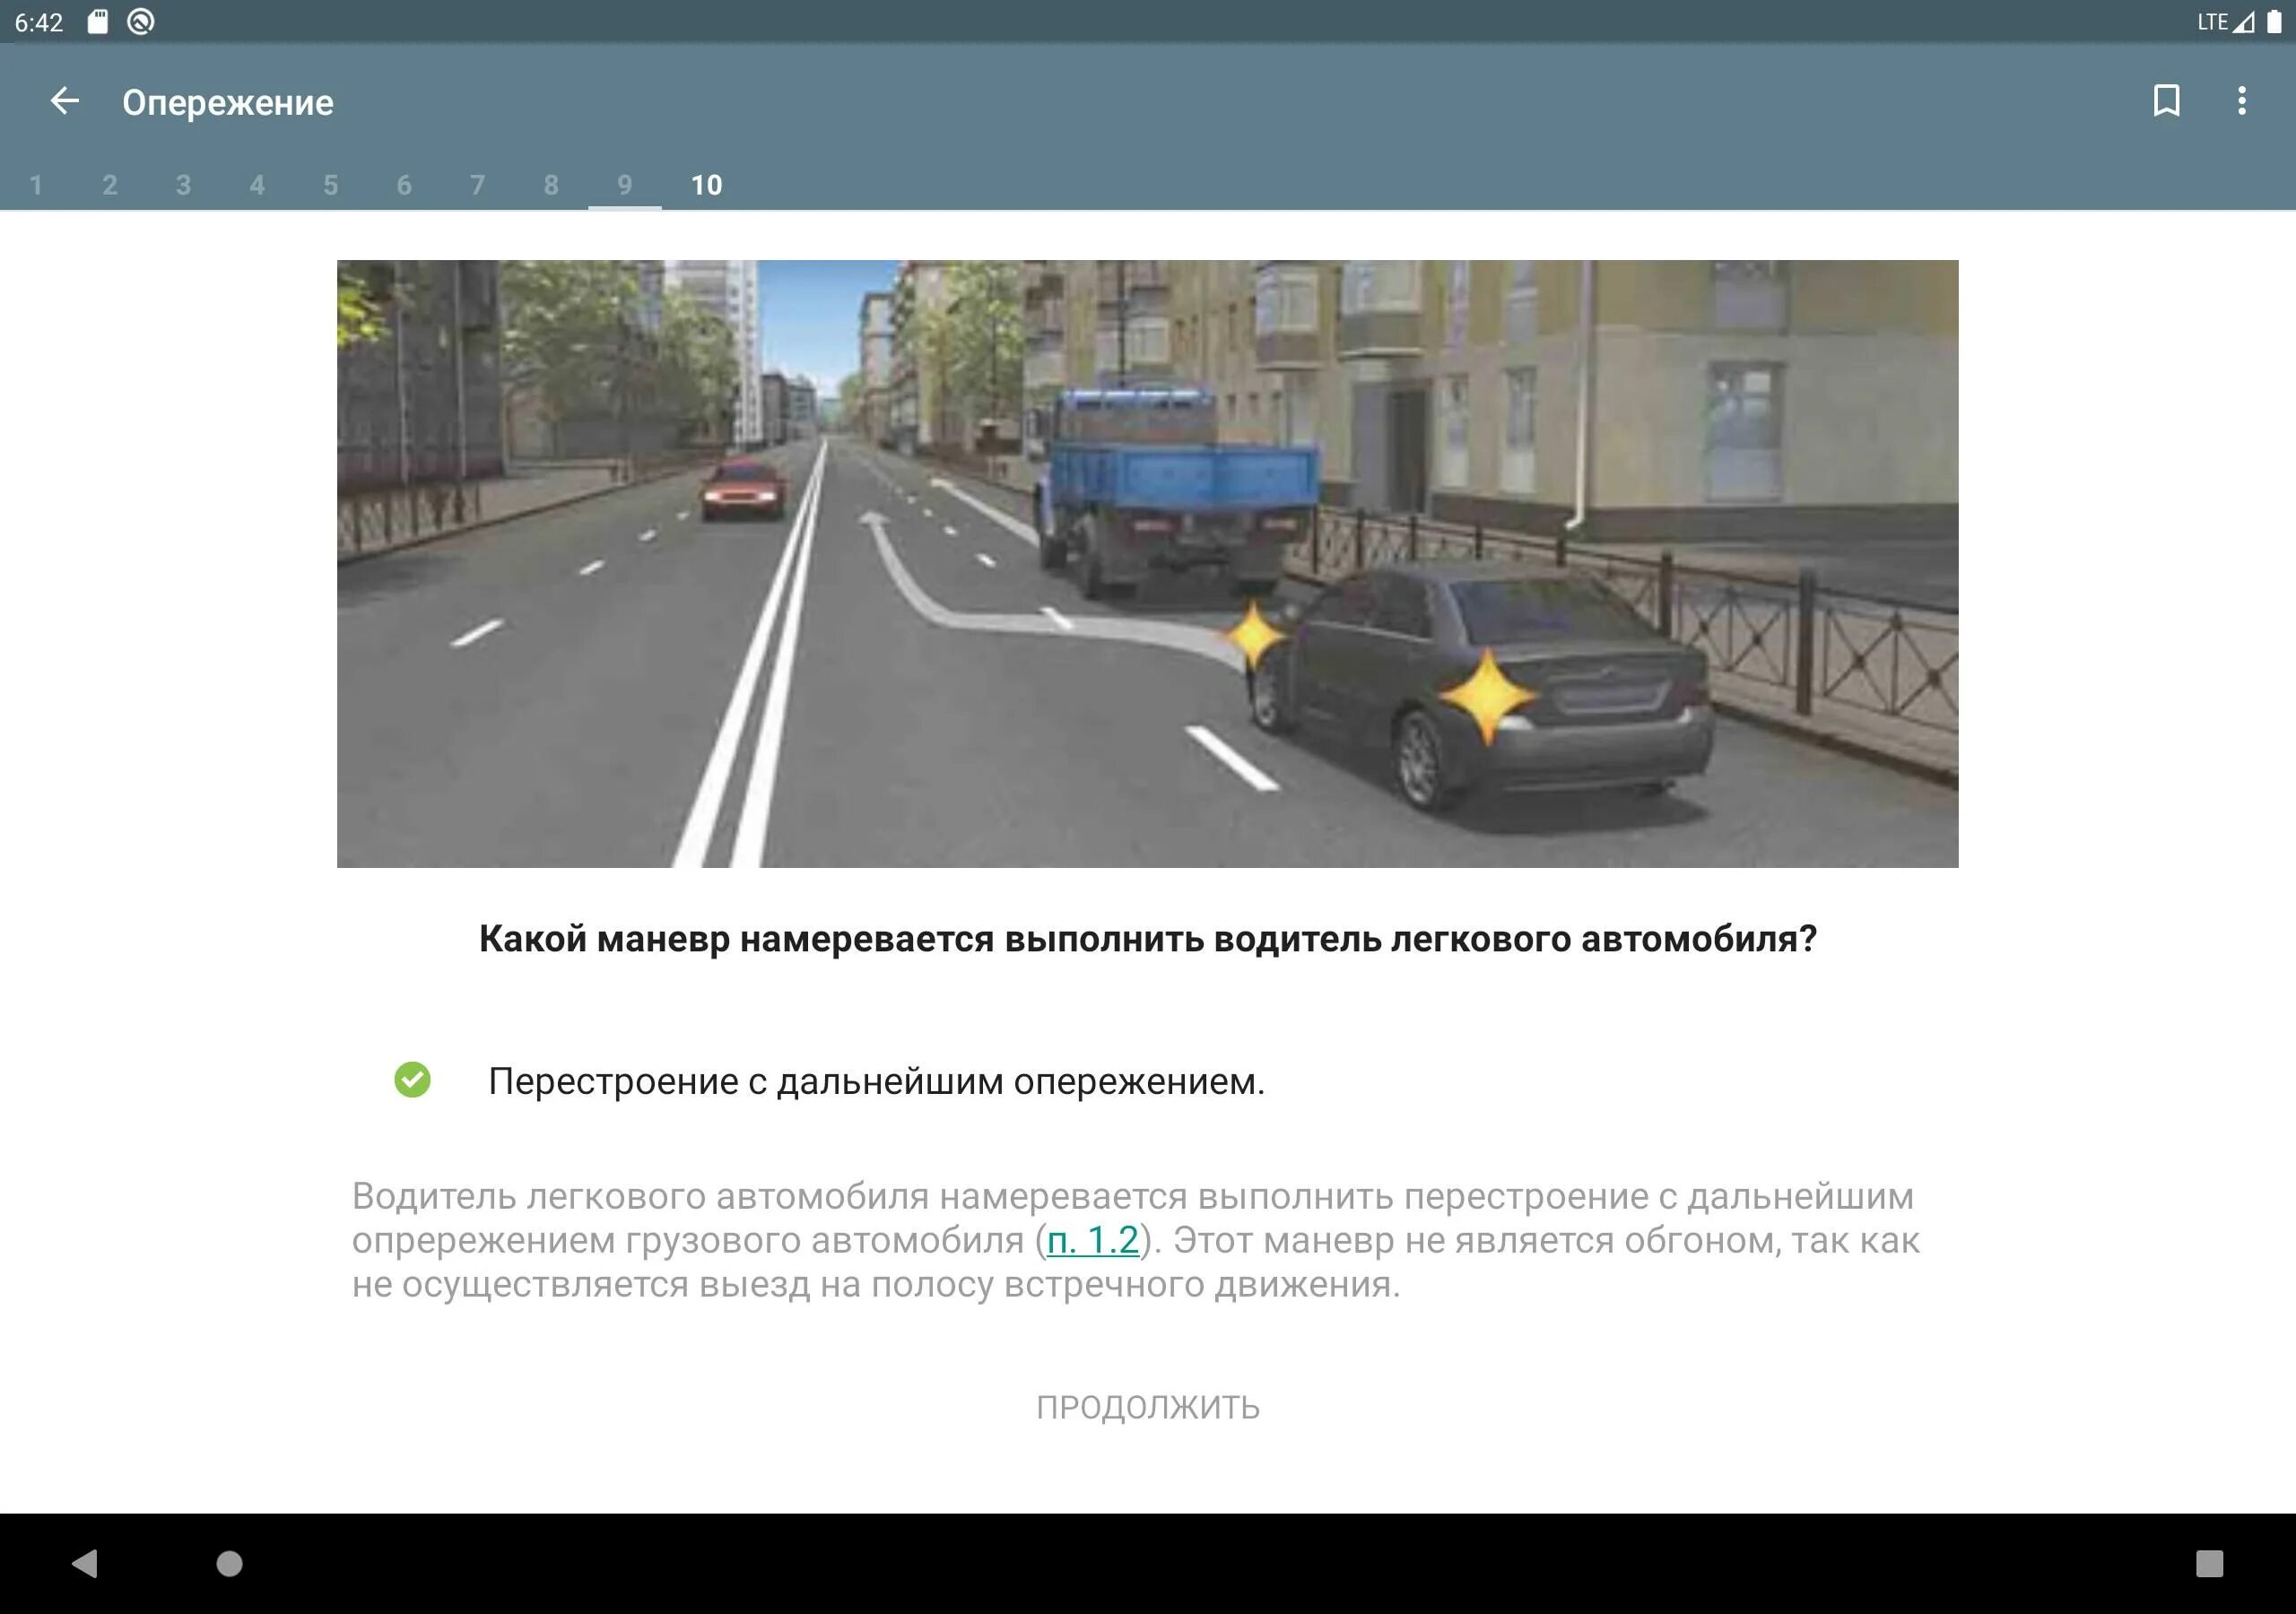
Task: Jump to question tab 3
Action: [183, 185]
